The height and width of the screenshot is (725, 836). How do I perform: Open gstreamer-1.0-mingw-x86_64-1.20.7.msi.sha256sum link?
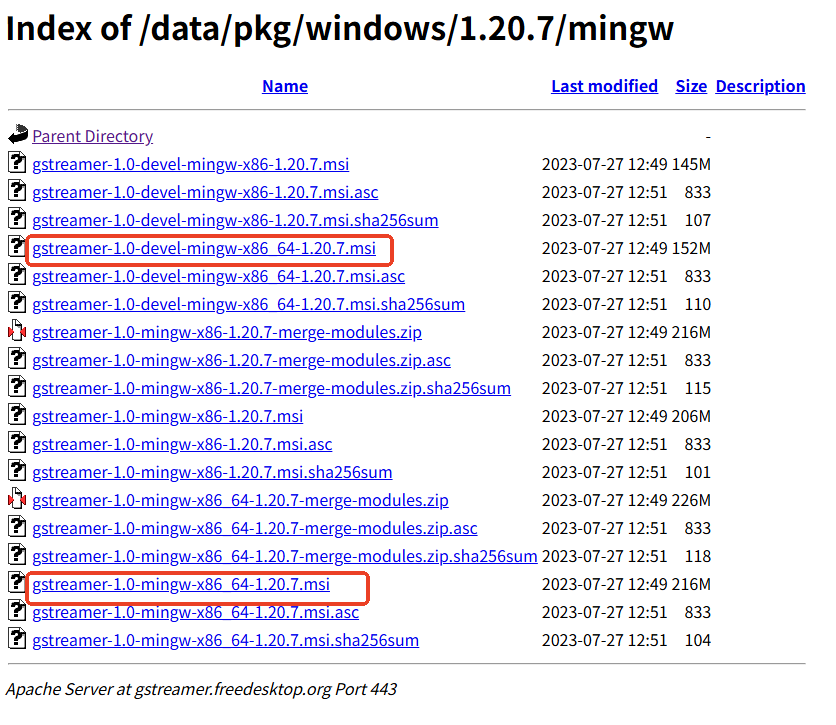pyautogui.click(x=226, y=640)
